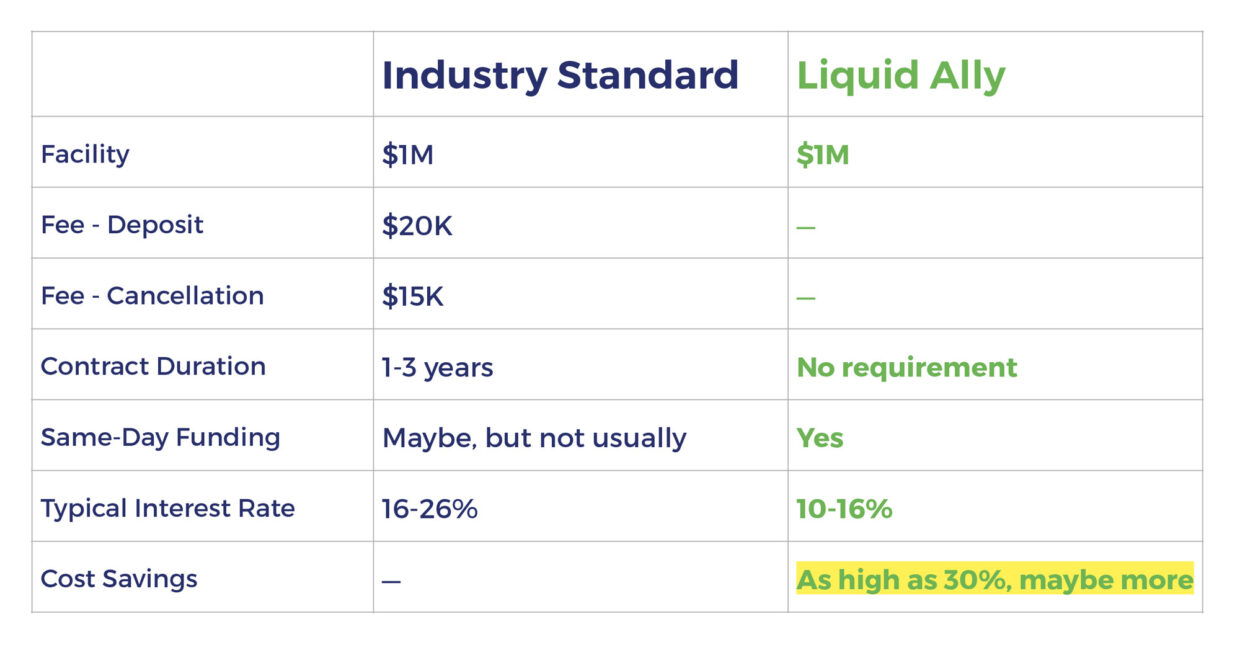Click the green 'No requirement' text
The height and width of the screenshot is (645, 1240).
coord(907,367)
